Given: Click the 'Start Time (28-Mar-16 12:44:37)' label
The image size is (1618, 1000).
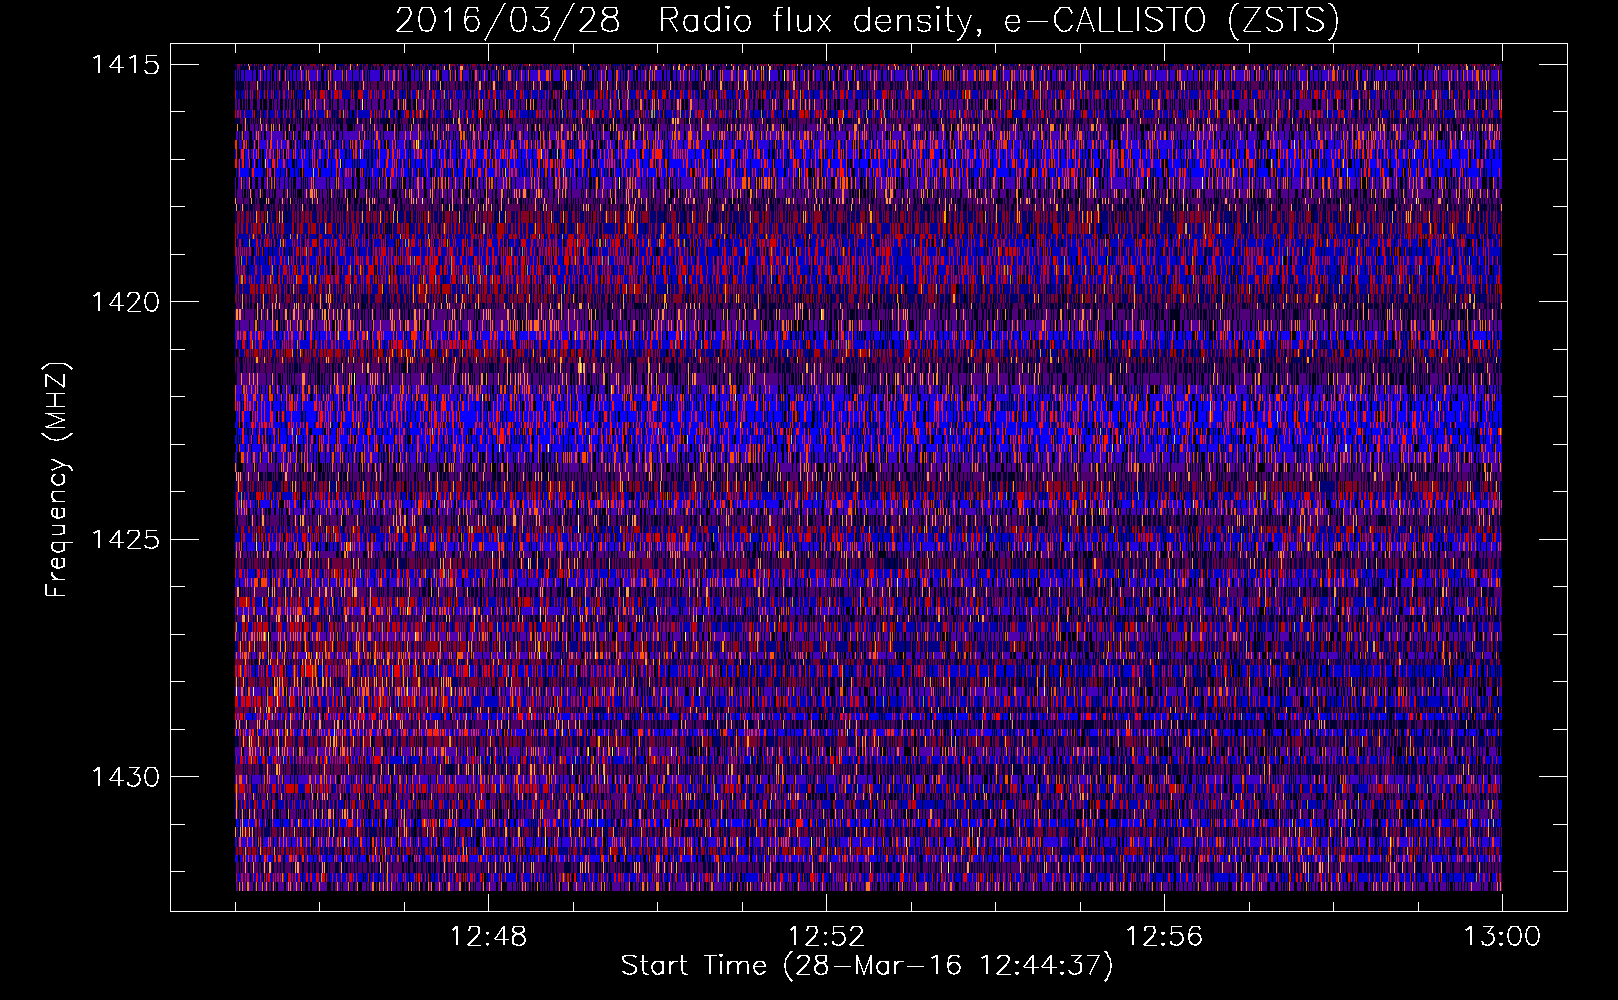Looking at the screenshot, I should tap(867, 966).
